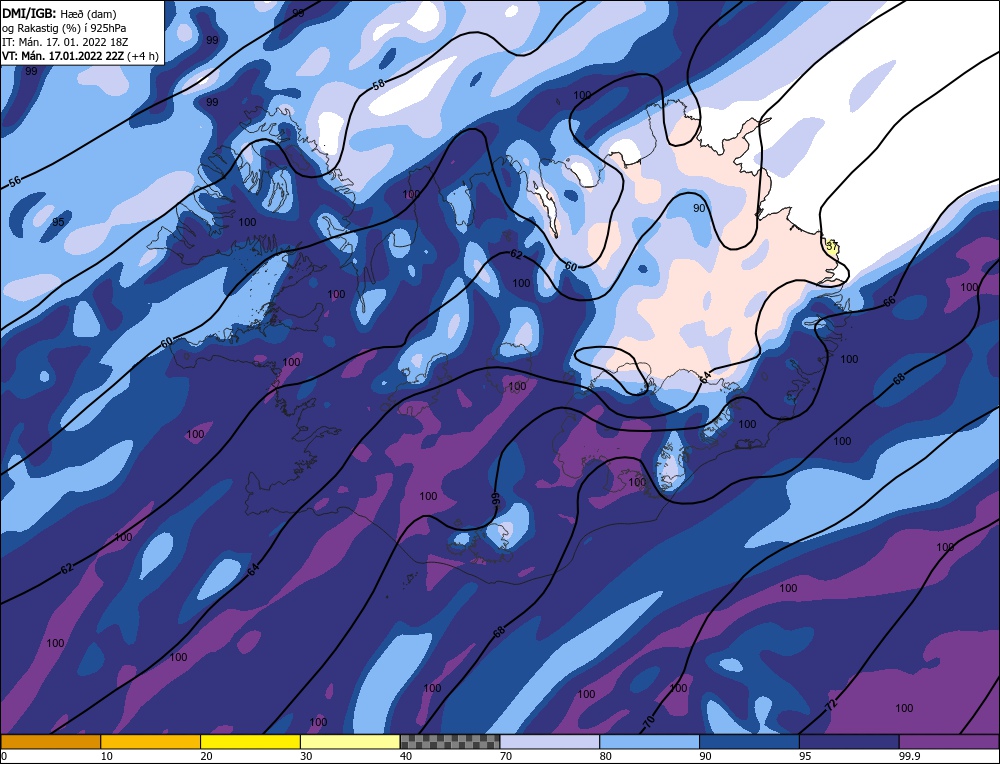Click the dark orange 0–10 legend swatch

(50, 741)
